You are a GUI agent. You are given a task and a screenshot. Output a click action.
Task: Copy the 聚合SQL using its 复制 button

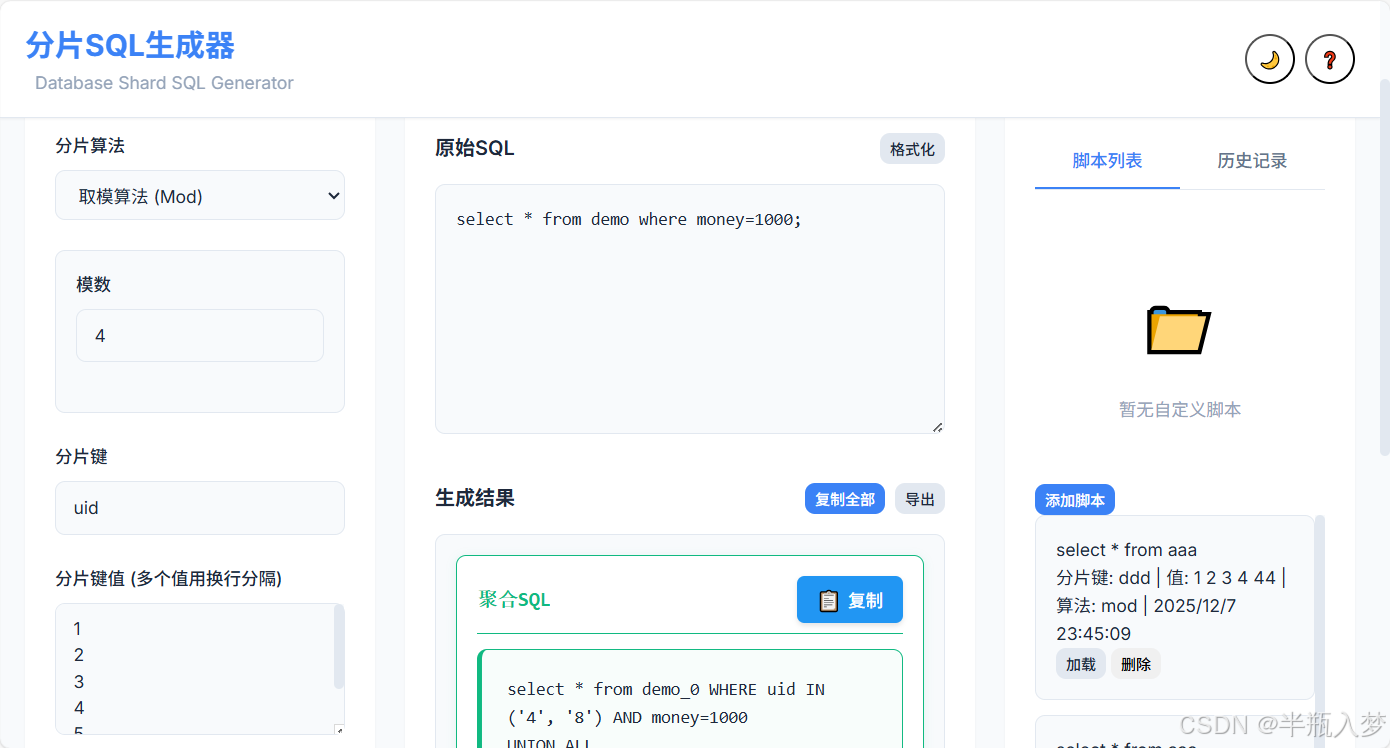[849, 599]
